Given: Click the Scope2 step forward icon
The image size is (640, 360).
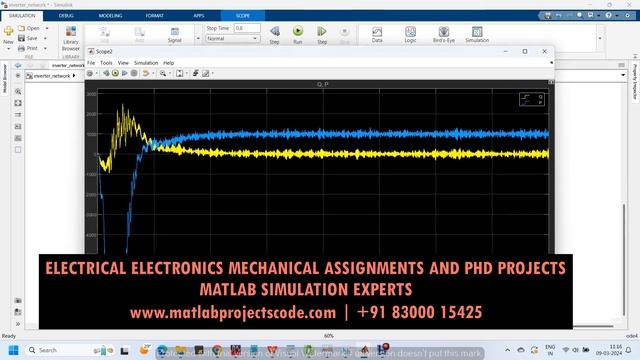Looking at the screenshot, I should [x=125, y=73].
